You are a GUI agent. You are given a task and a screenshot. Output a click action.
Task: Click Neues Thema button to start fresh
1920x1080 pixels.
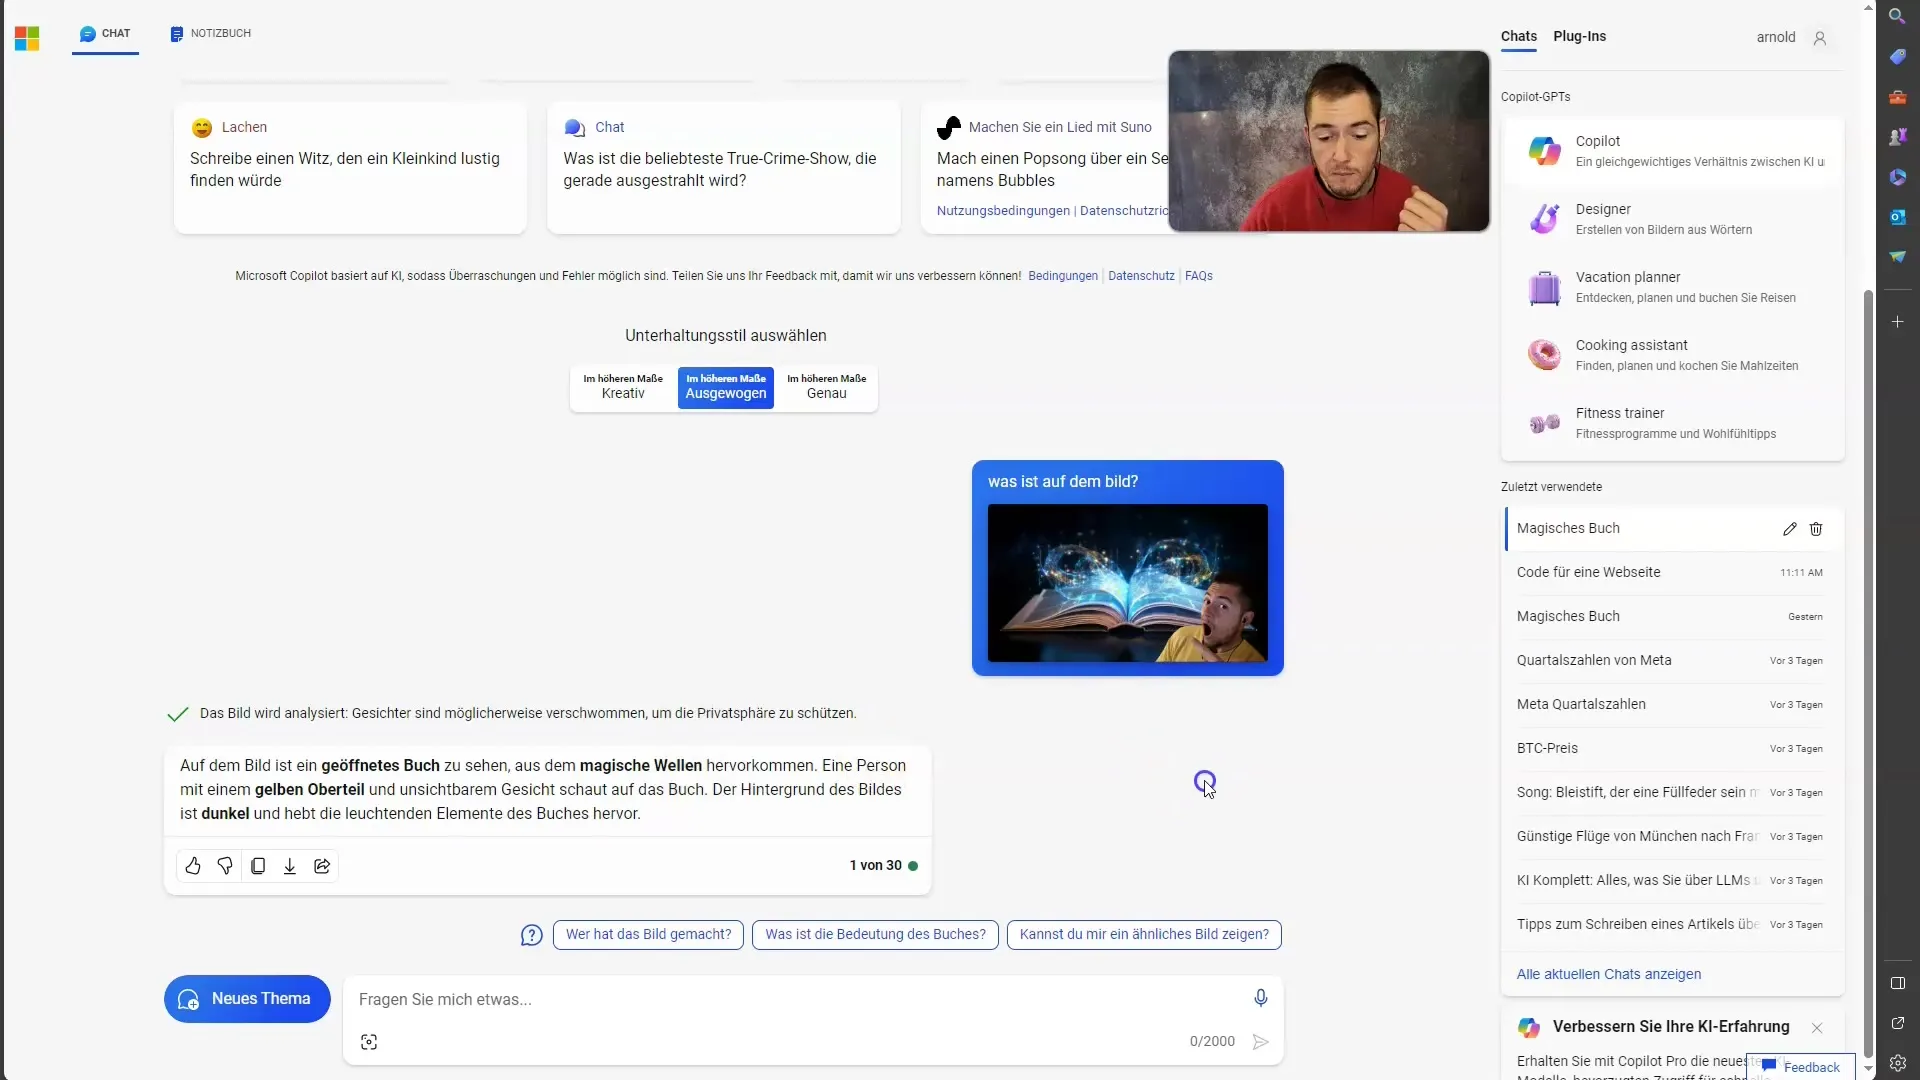(x=247, y=998)
